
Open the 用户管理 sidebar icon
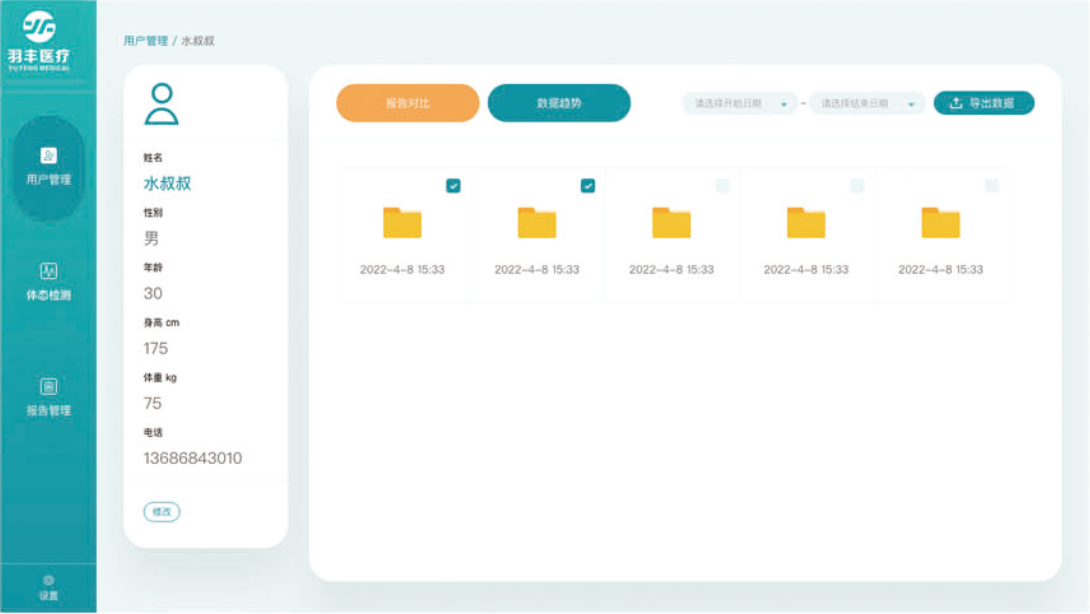48,156
